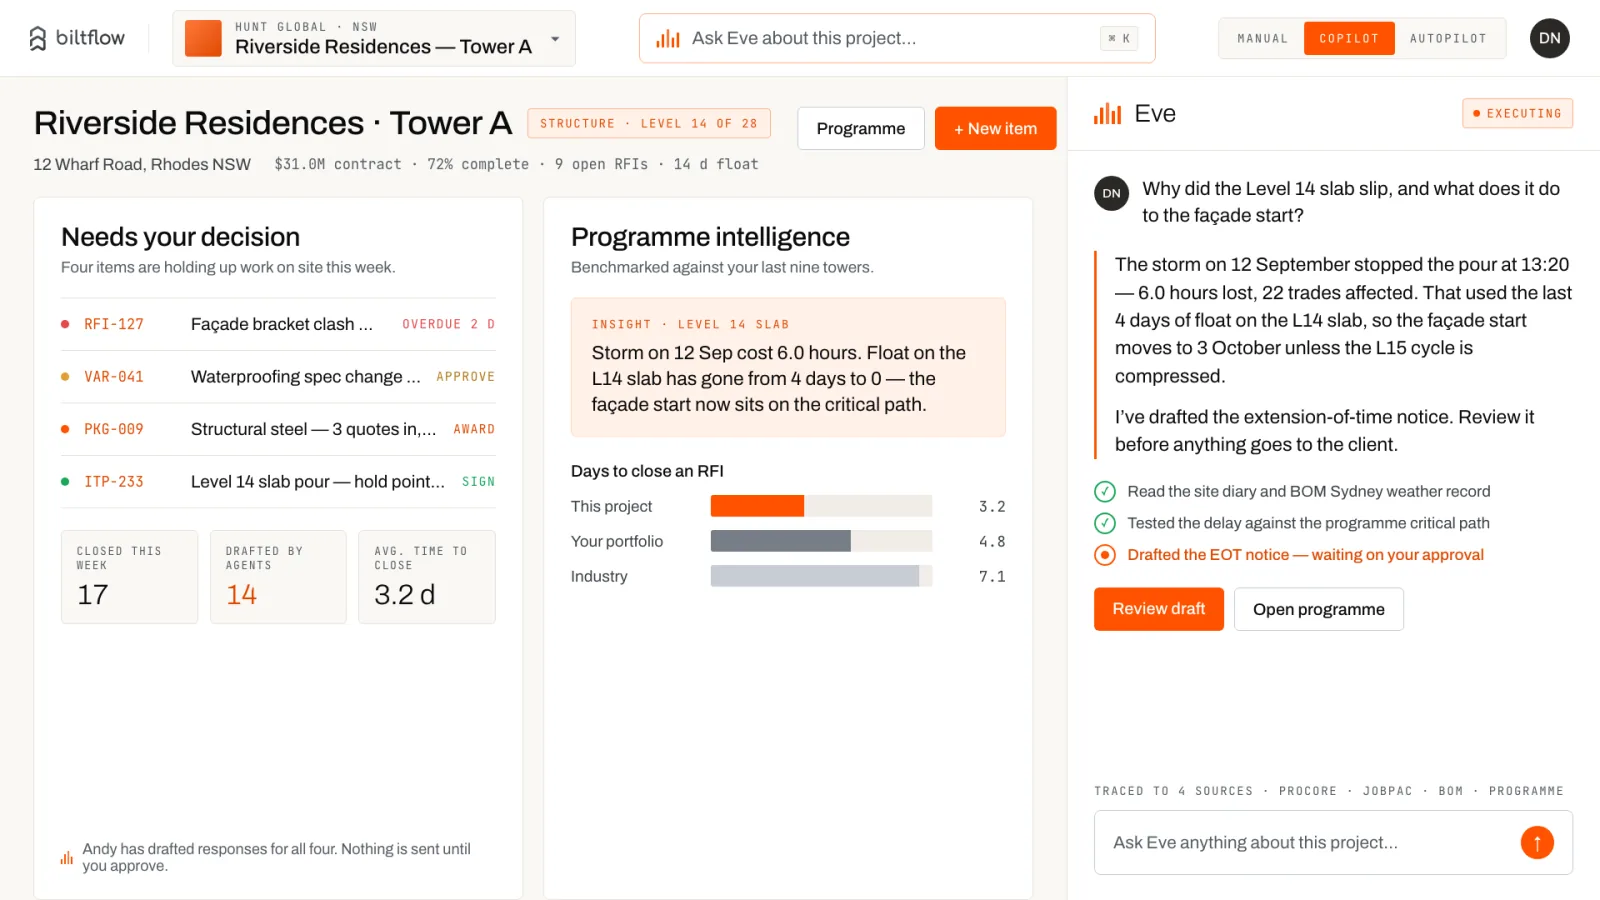The image size is (1600, 900).
Task: Click the Overdue 2 D label on RFI-127
Action: 448,324
